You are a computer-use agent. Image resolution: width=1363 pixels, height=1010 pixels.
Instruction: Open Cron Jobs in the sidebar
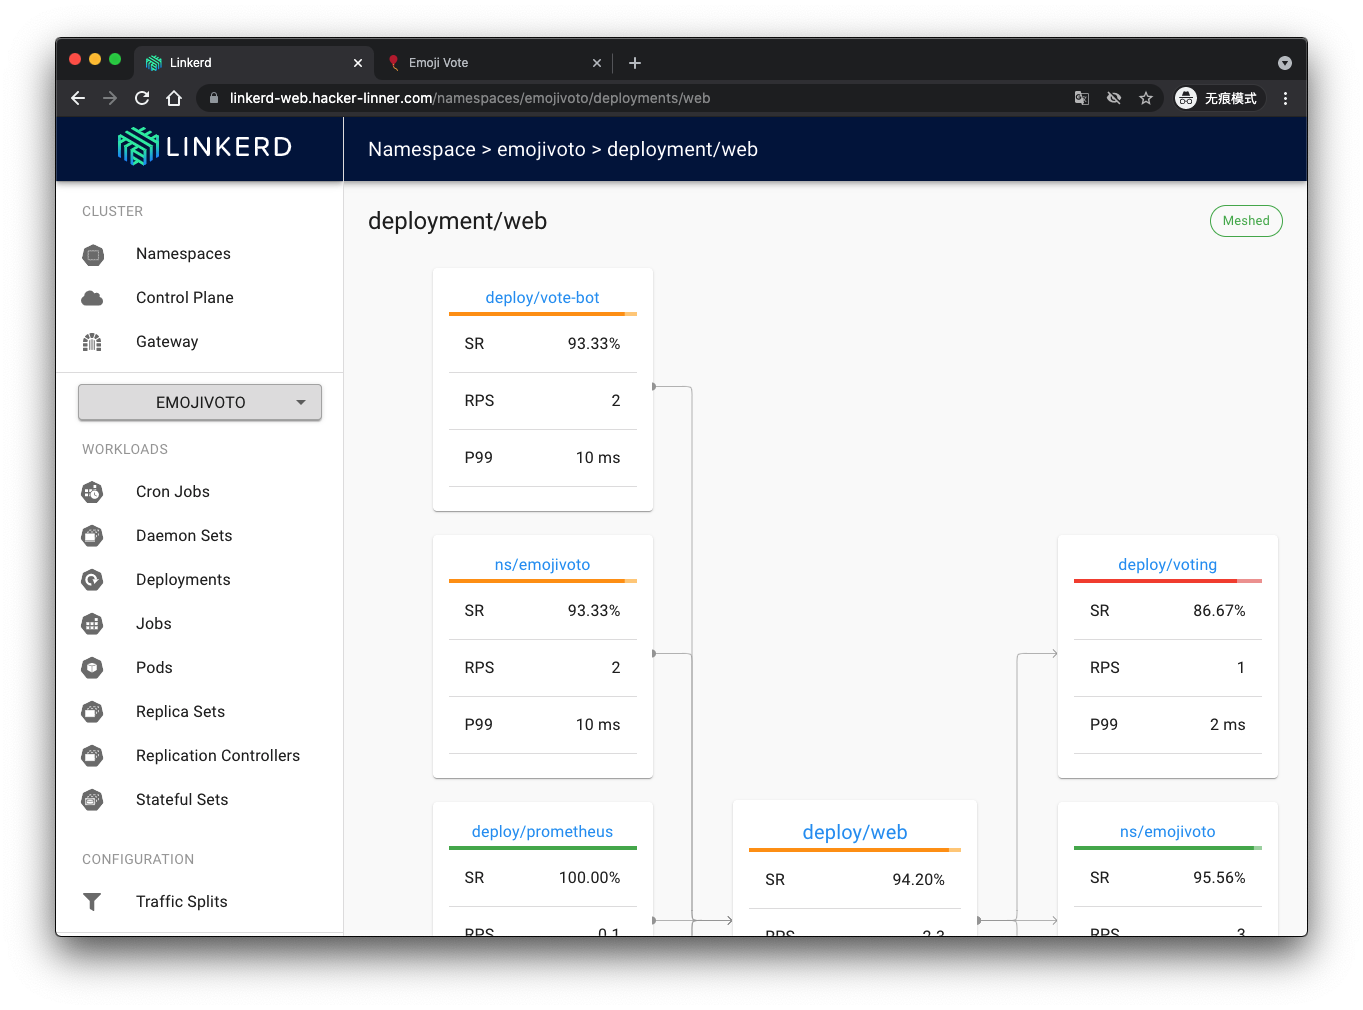173,492
